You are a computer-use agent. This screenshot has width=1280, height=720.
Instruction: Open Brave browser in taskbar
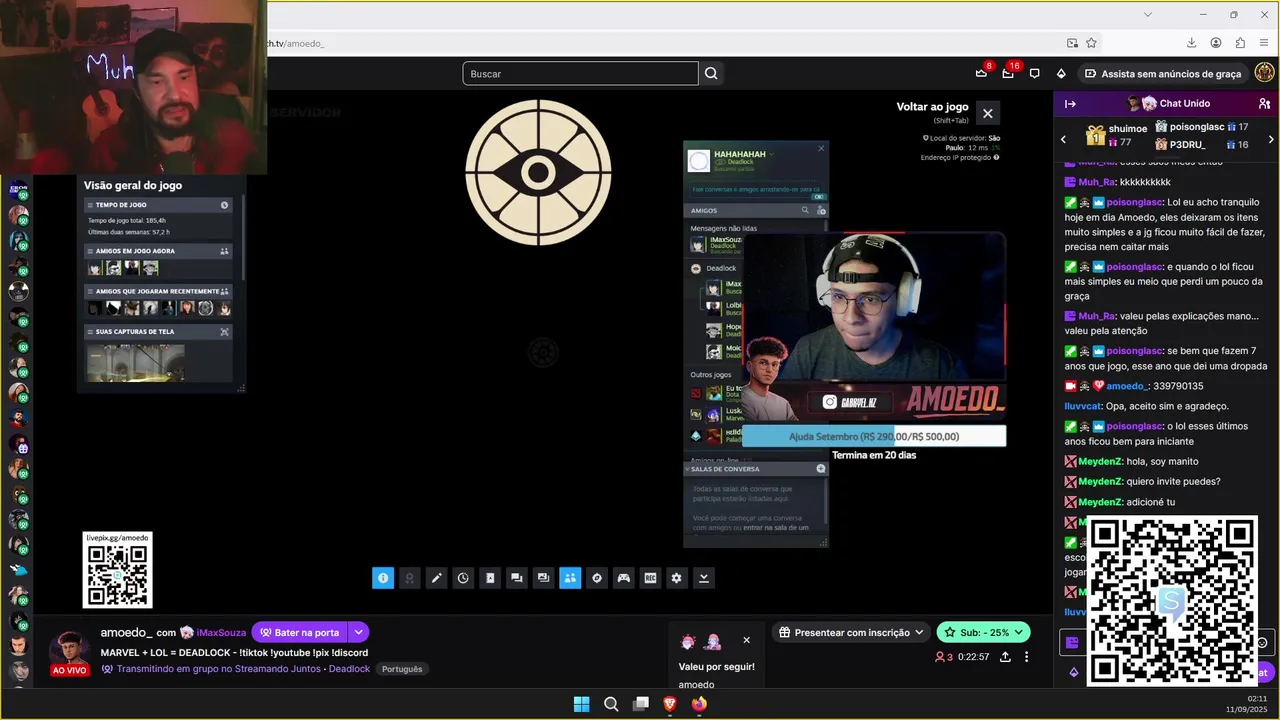point(670,704)
